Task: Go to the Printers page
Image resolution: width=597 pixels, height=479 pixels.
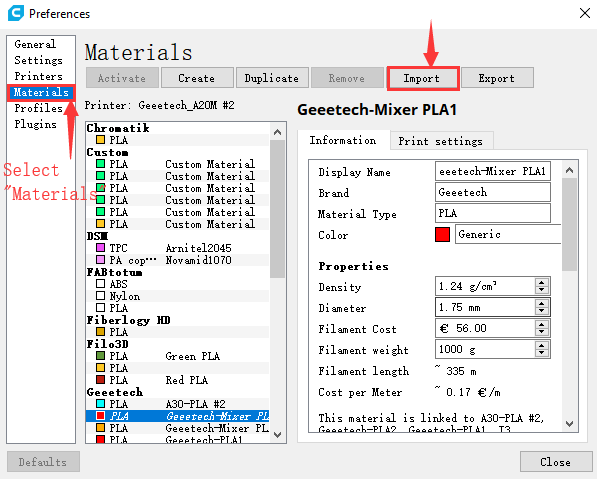Action: coord(38,76)
